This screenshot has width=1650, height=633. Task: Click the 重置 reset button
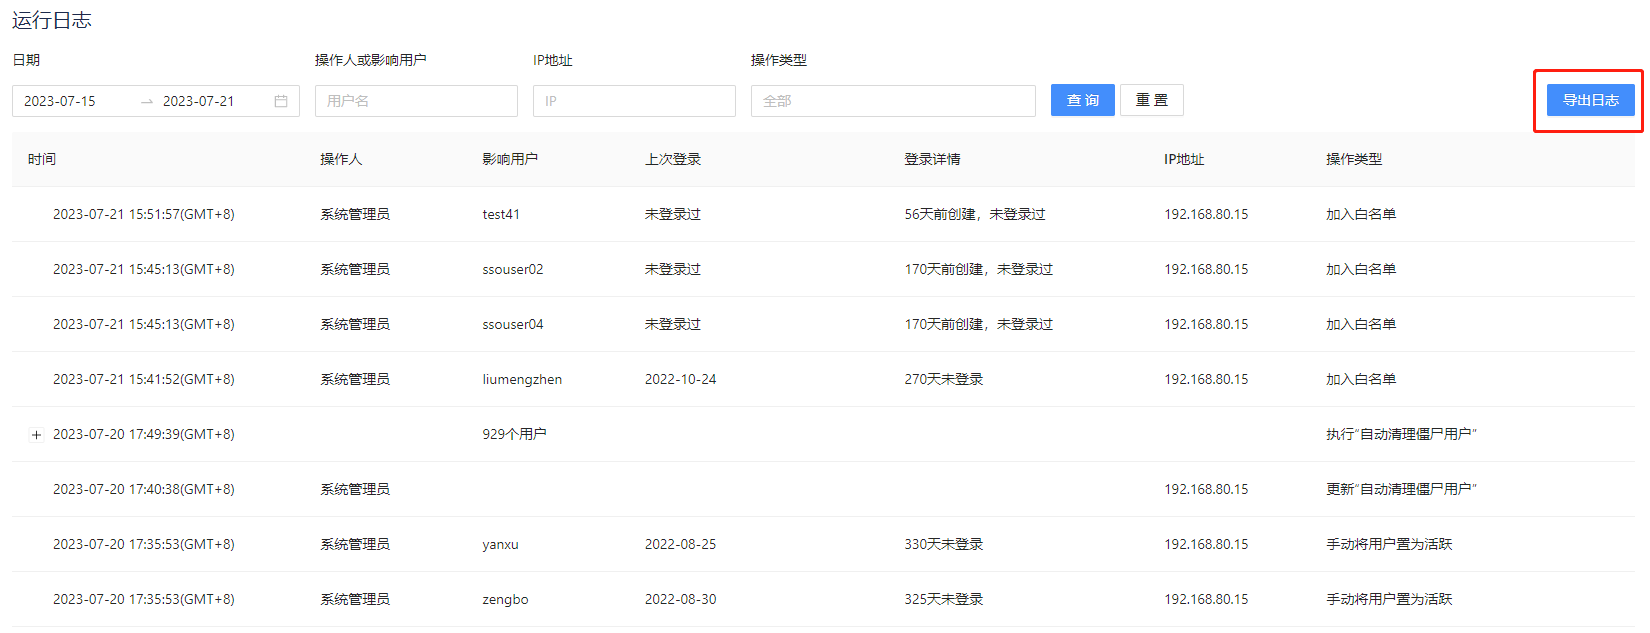click(1151, 100)
